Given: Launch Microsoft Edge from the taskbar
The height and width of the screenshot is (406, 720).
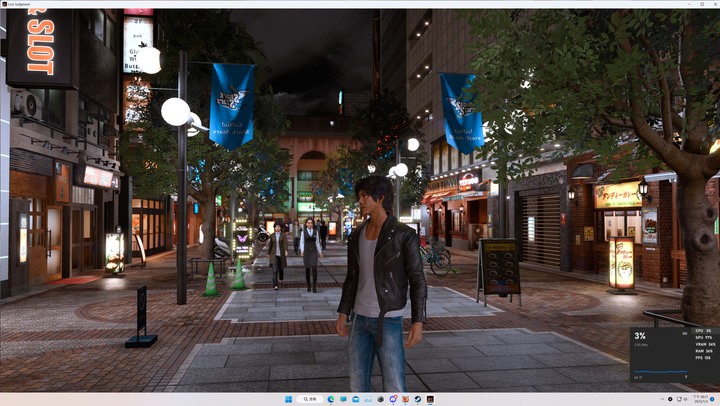Looking at the screenshot, I should (x=331, y=399).
